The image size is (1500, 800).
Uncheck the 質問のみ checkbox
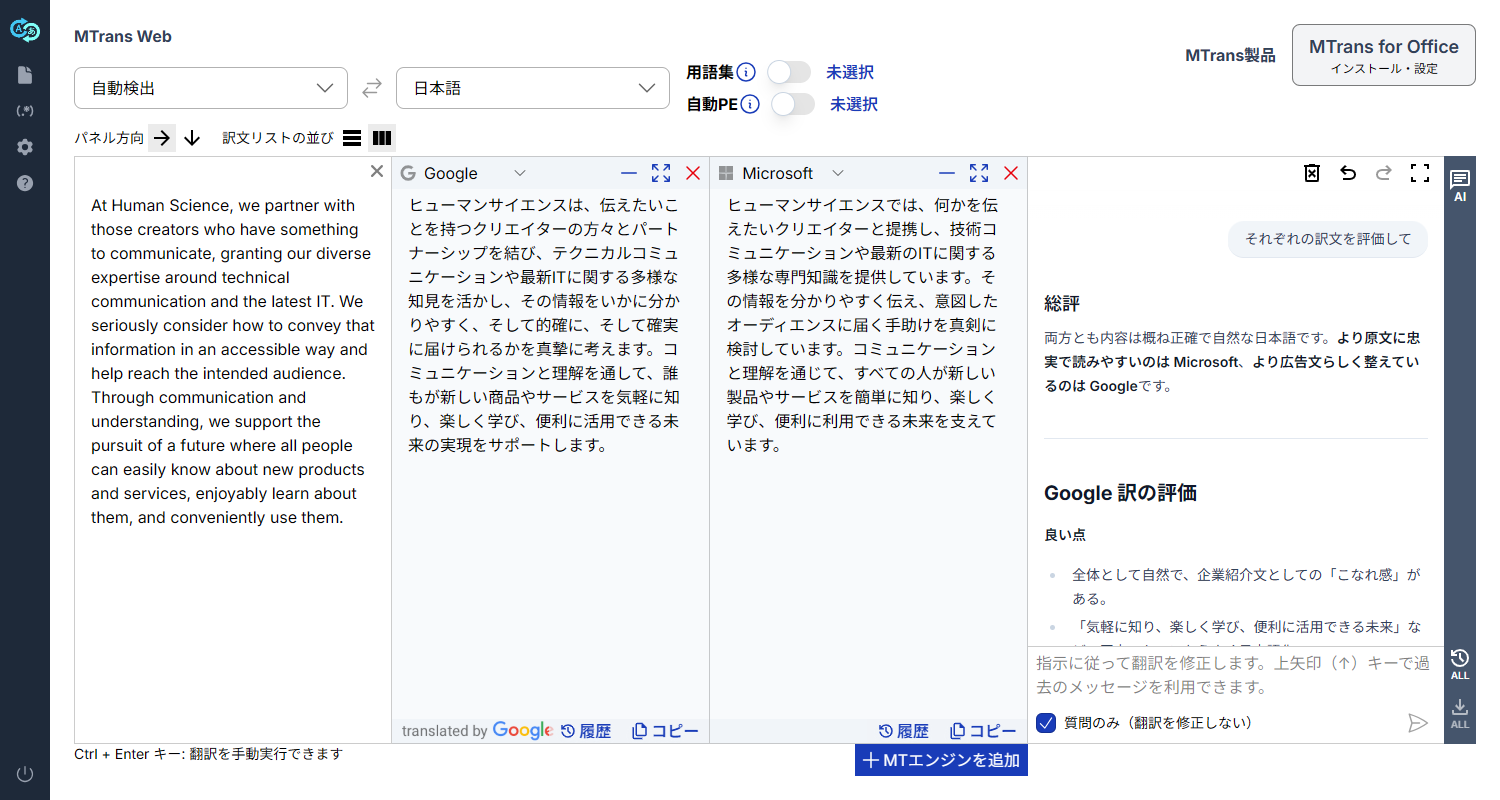pyautogui.click(x=1047, y=722)
